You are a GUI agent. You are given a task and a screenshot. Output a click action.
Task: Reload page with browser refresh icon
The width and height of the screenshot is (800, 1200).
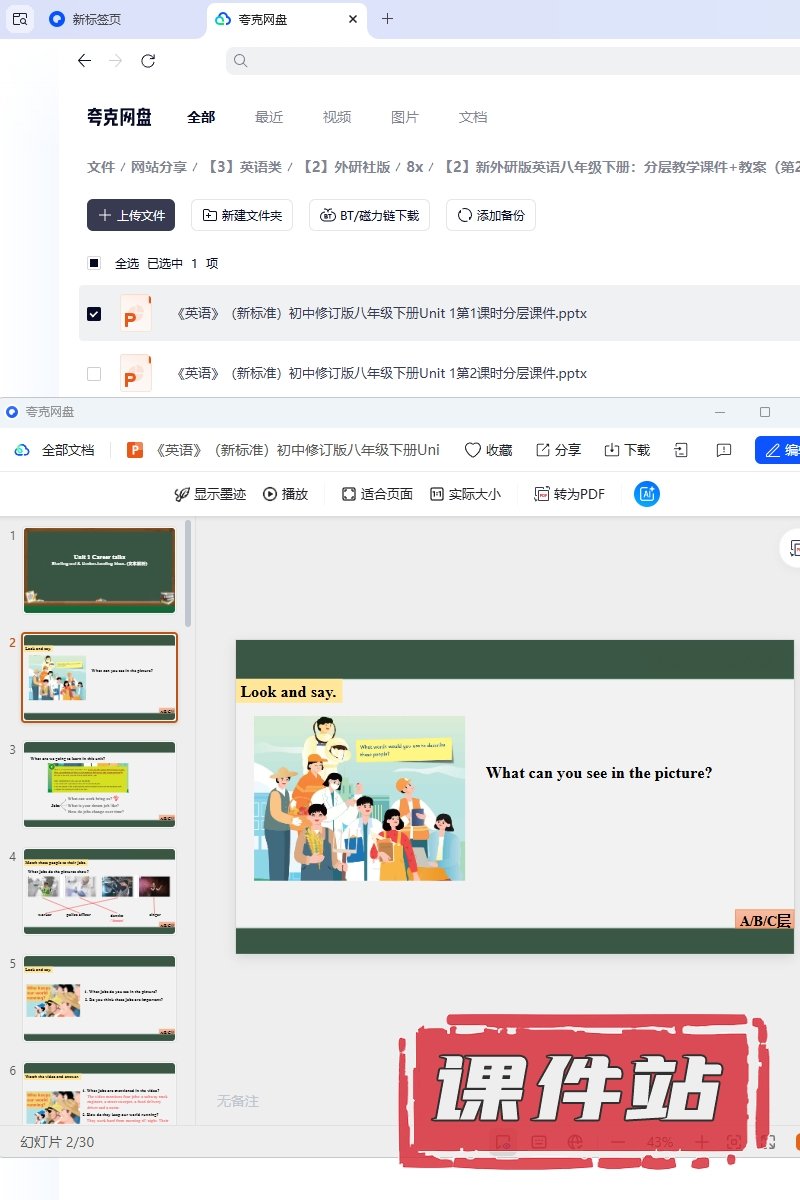pyautogui.click(x=148, y=61)
